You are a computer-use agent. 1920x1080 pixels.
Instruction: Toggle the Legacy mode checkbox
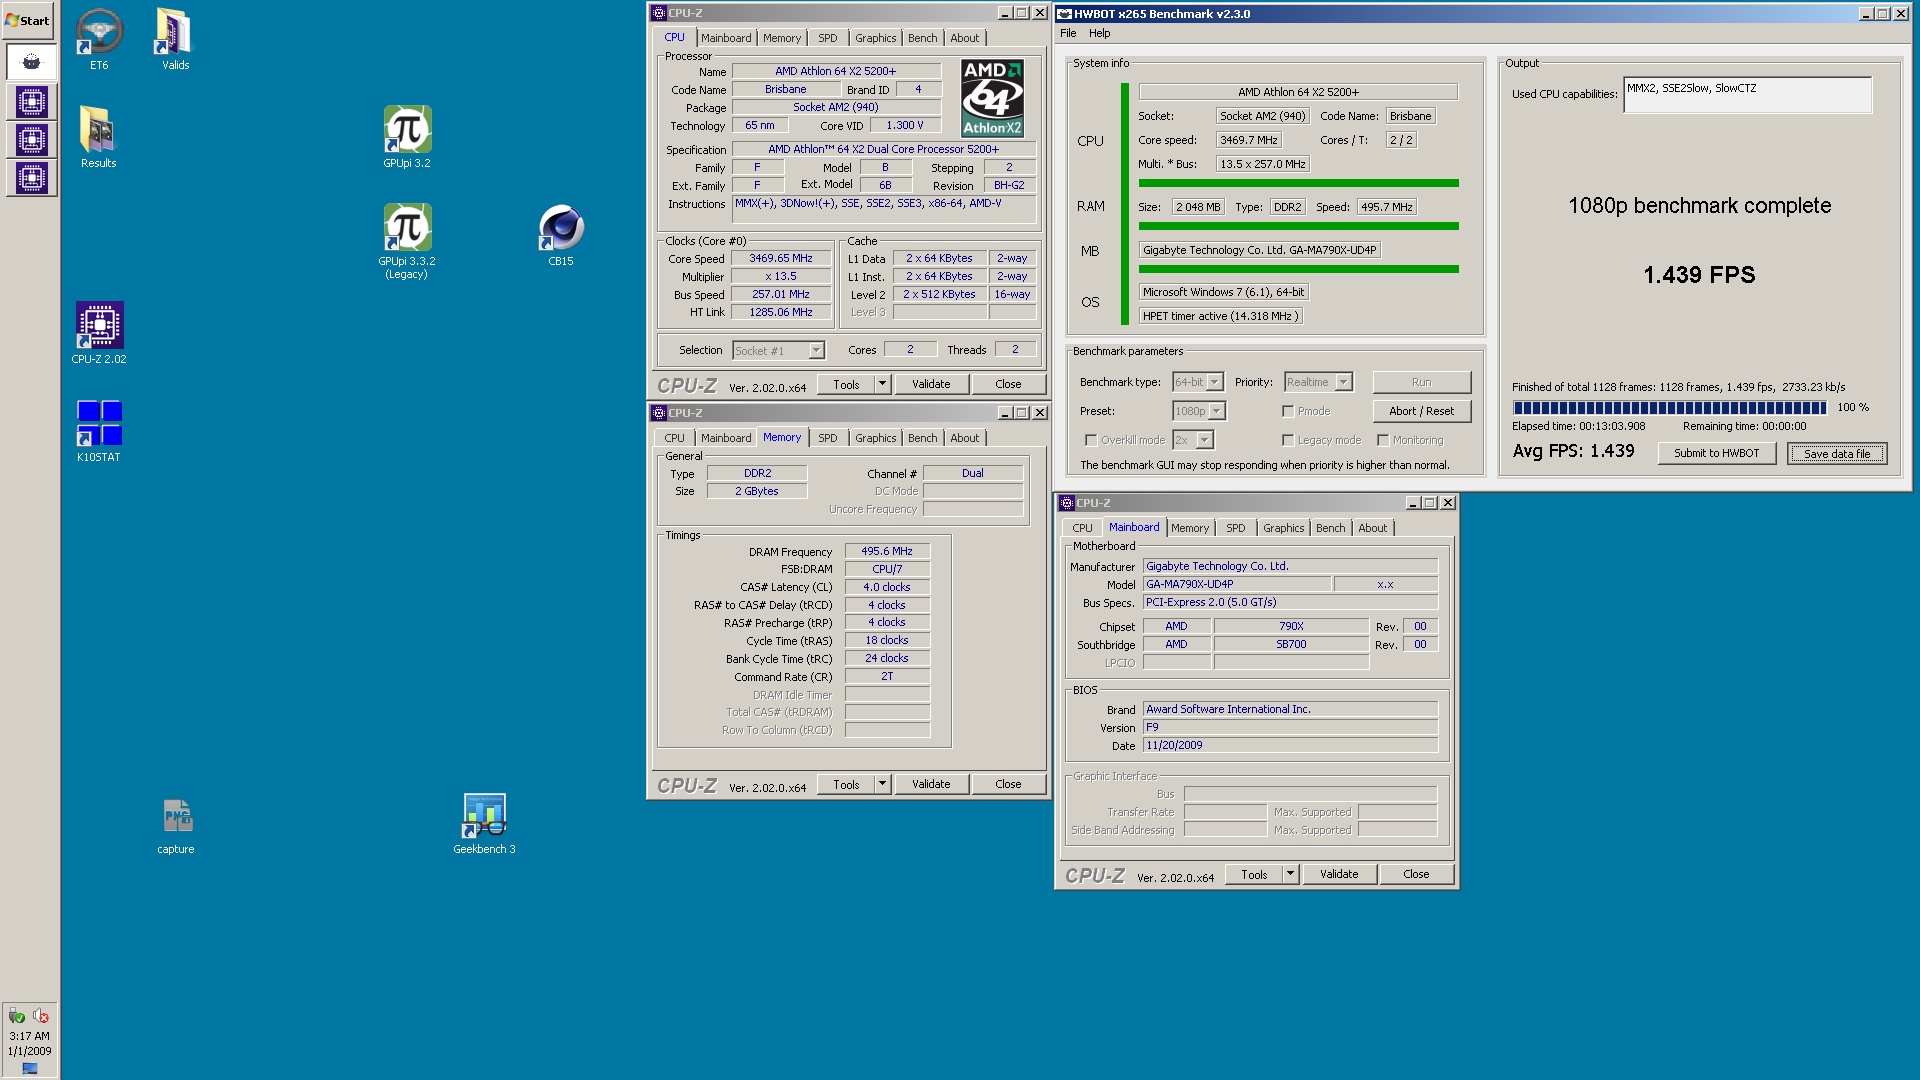coord(1288,440)
